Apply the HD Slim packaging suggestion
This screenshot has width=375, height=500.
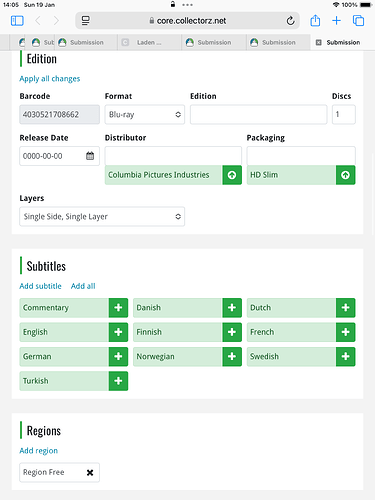(x=345, y=175)
